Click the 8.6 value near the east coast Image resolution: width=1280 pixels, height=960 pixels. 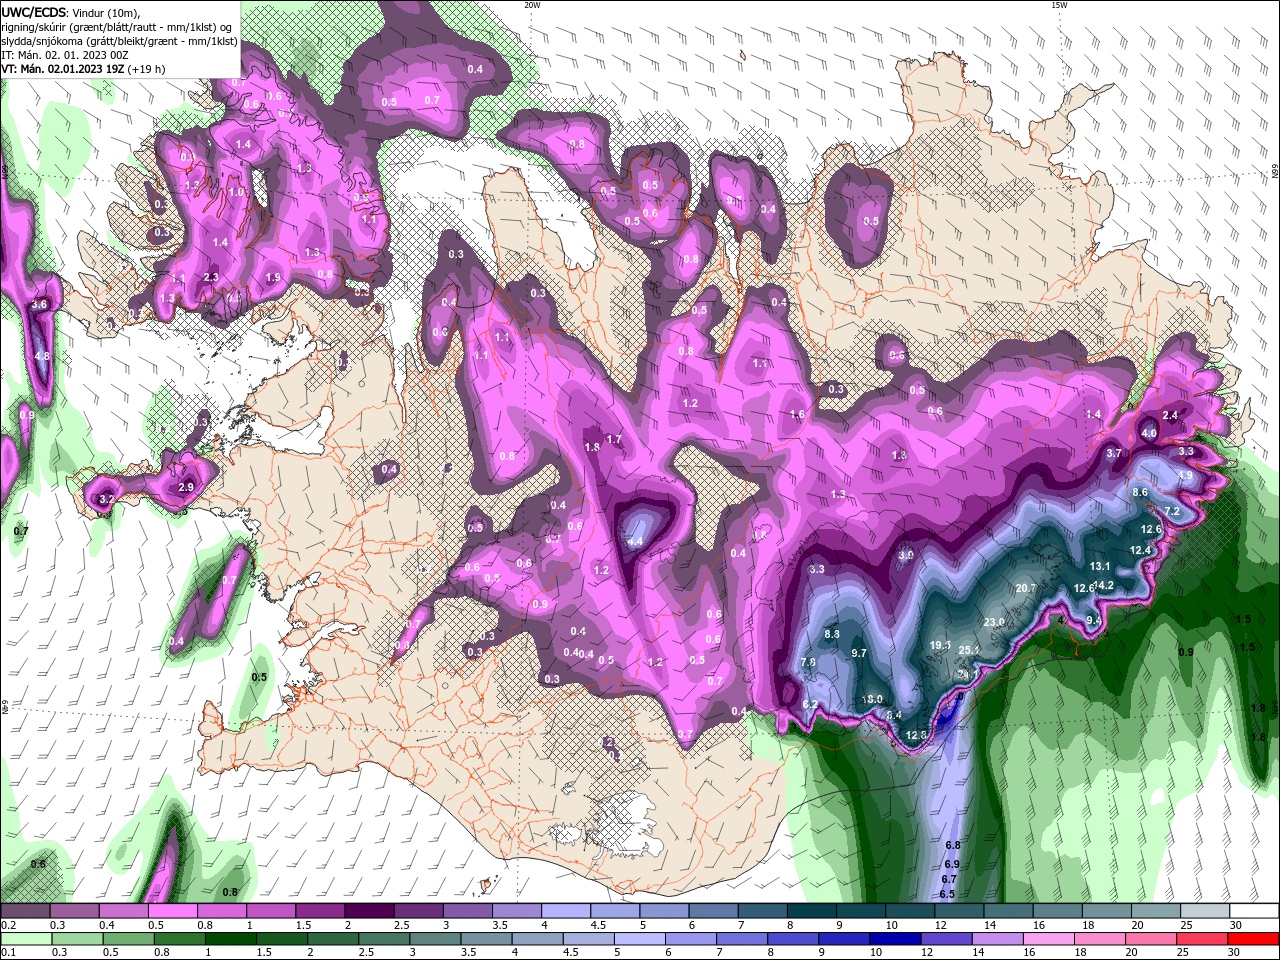(x=1140, y=492)
